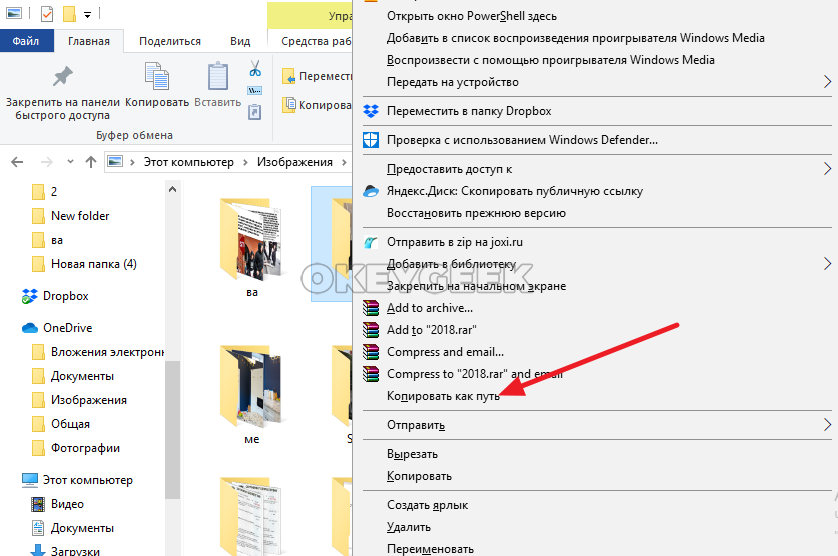838x556 pixels.
Task: Open the Quick Access Toolbar customize dropdown
Action: [88, 15]
